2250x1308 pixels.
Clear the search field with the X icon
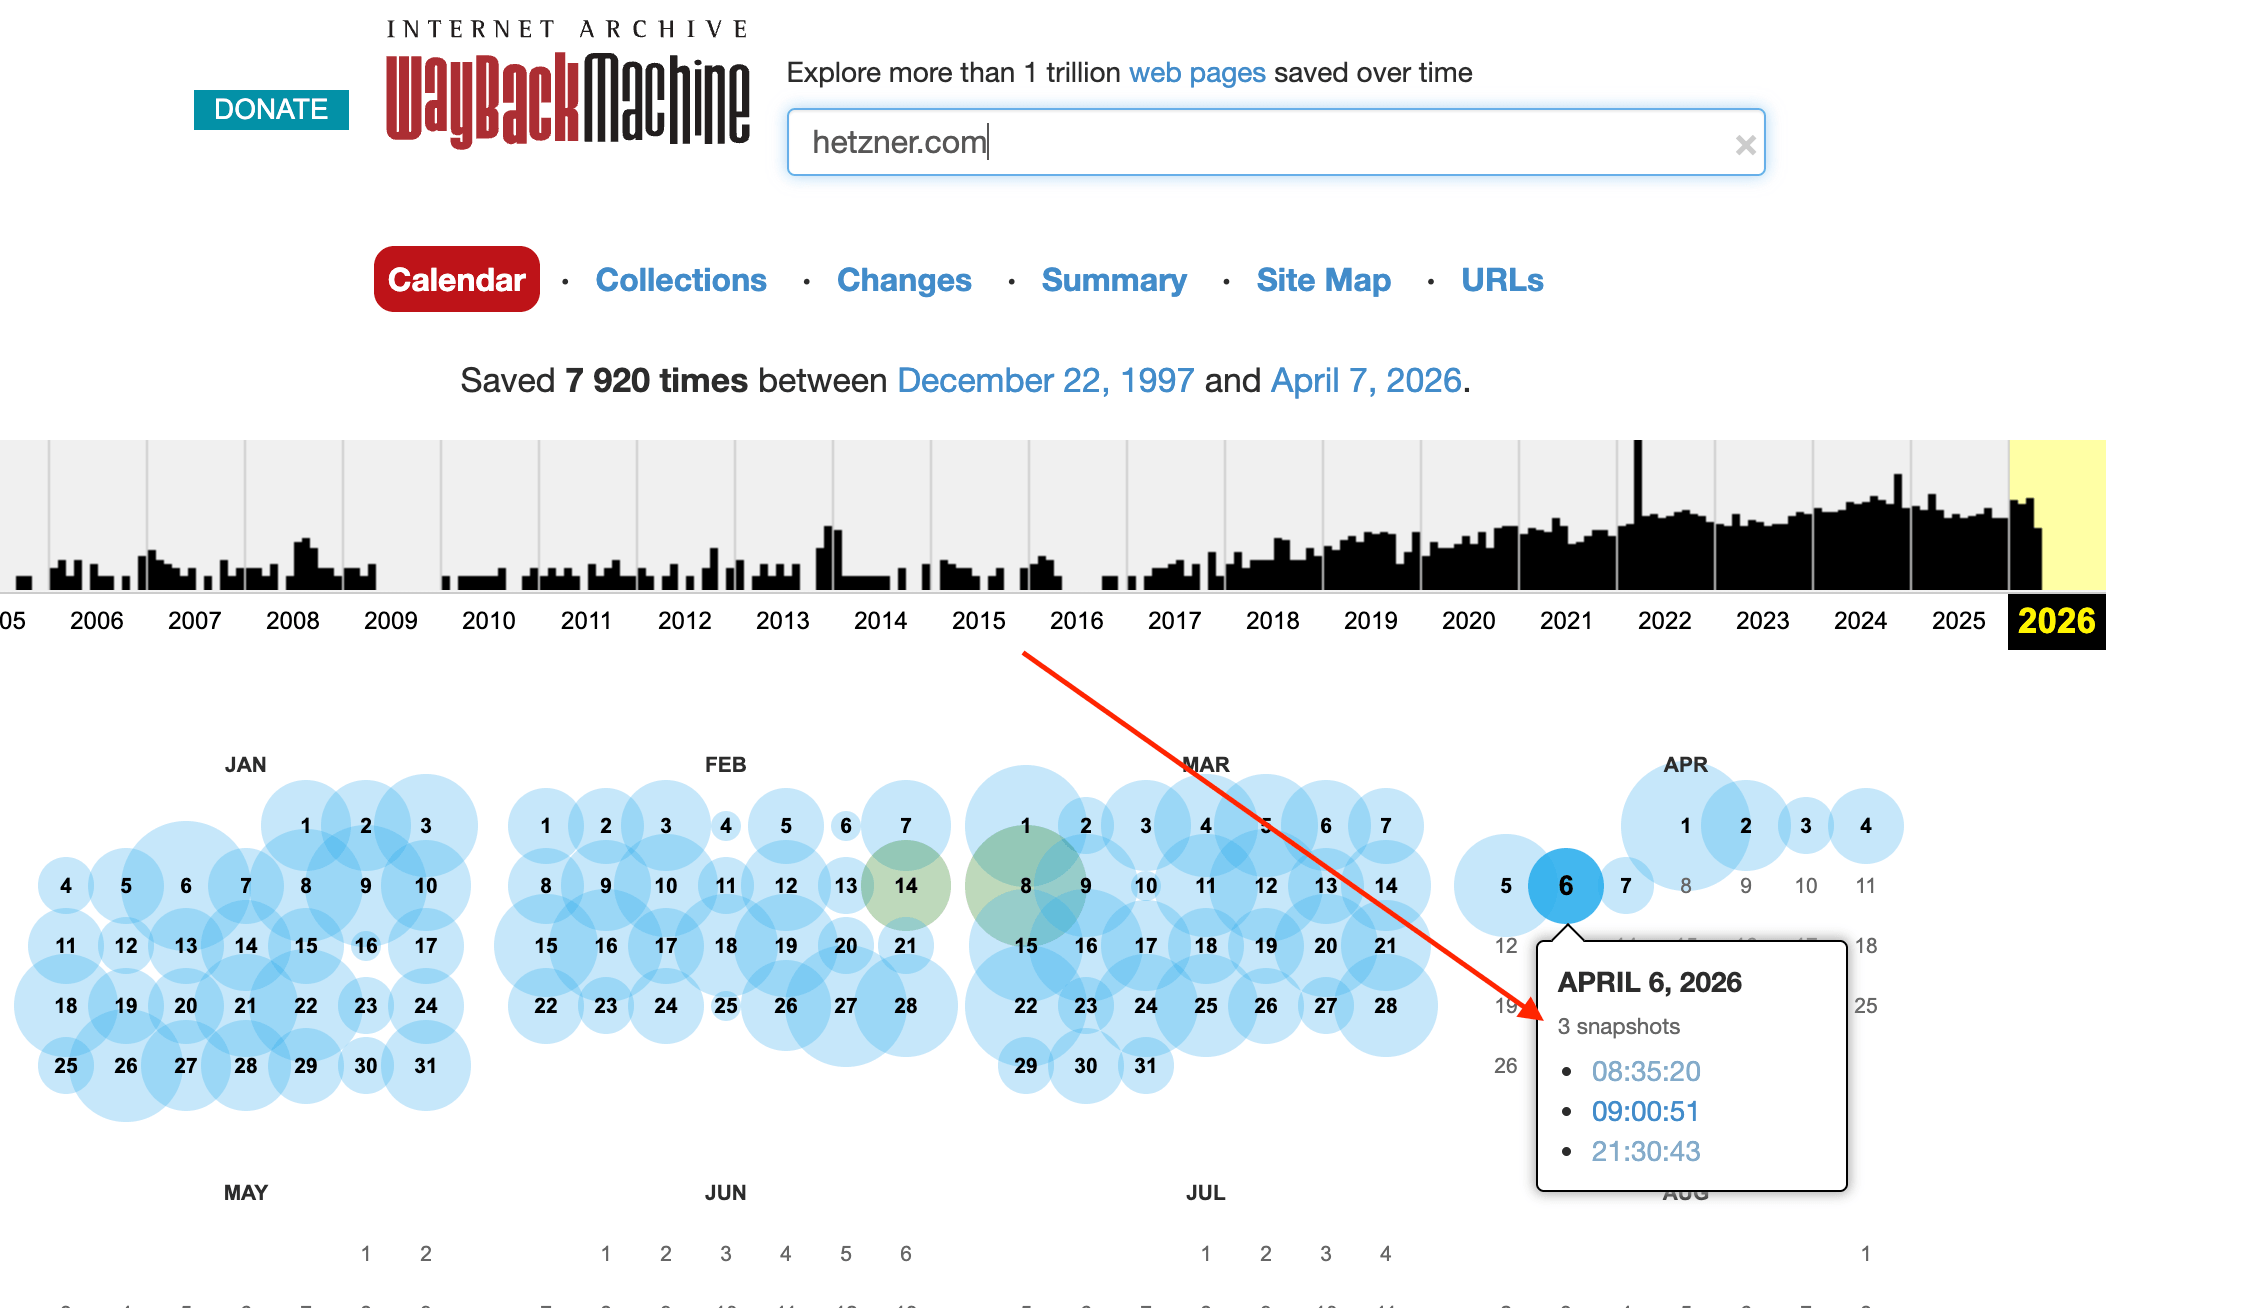point(1745,145)
